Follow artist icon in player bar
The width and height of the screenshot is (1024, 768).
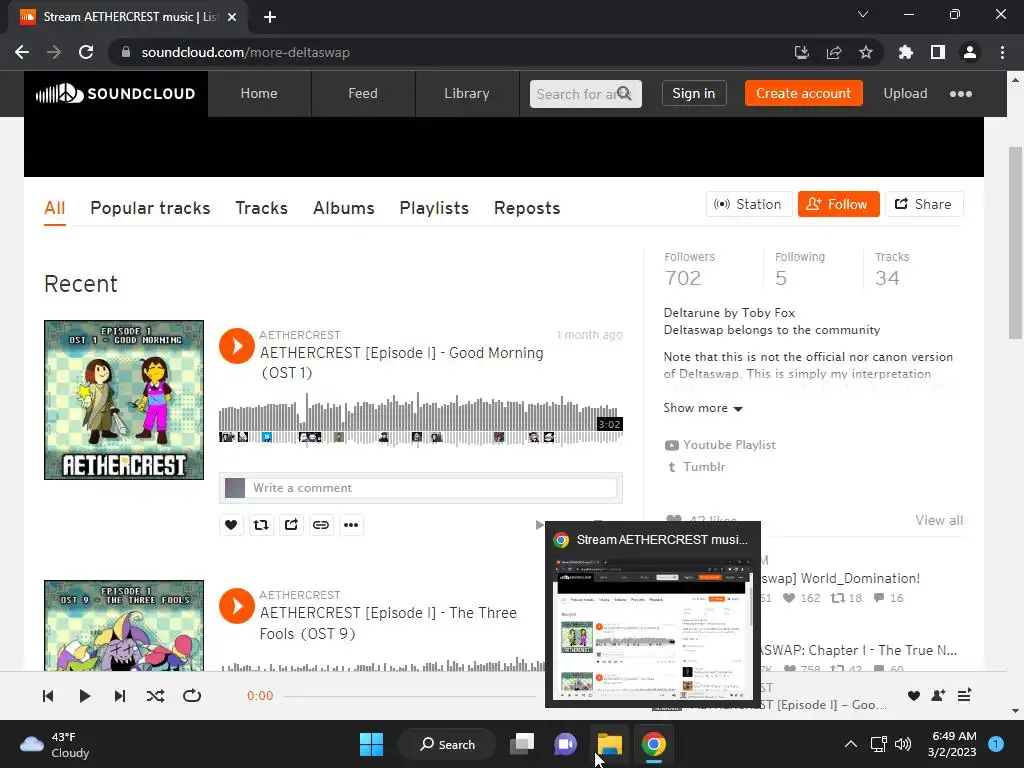click(x=938, y=696)
